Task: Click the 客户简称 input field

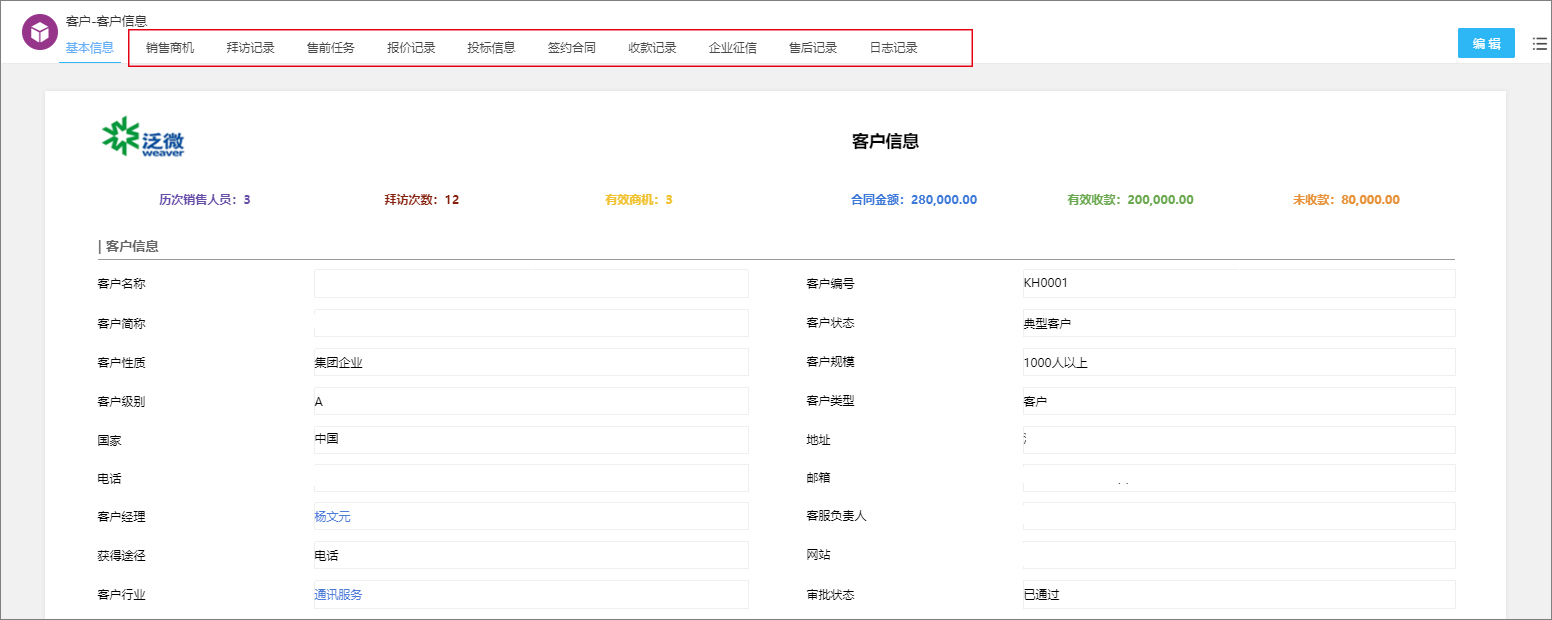Action: [x=531, y=323]
